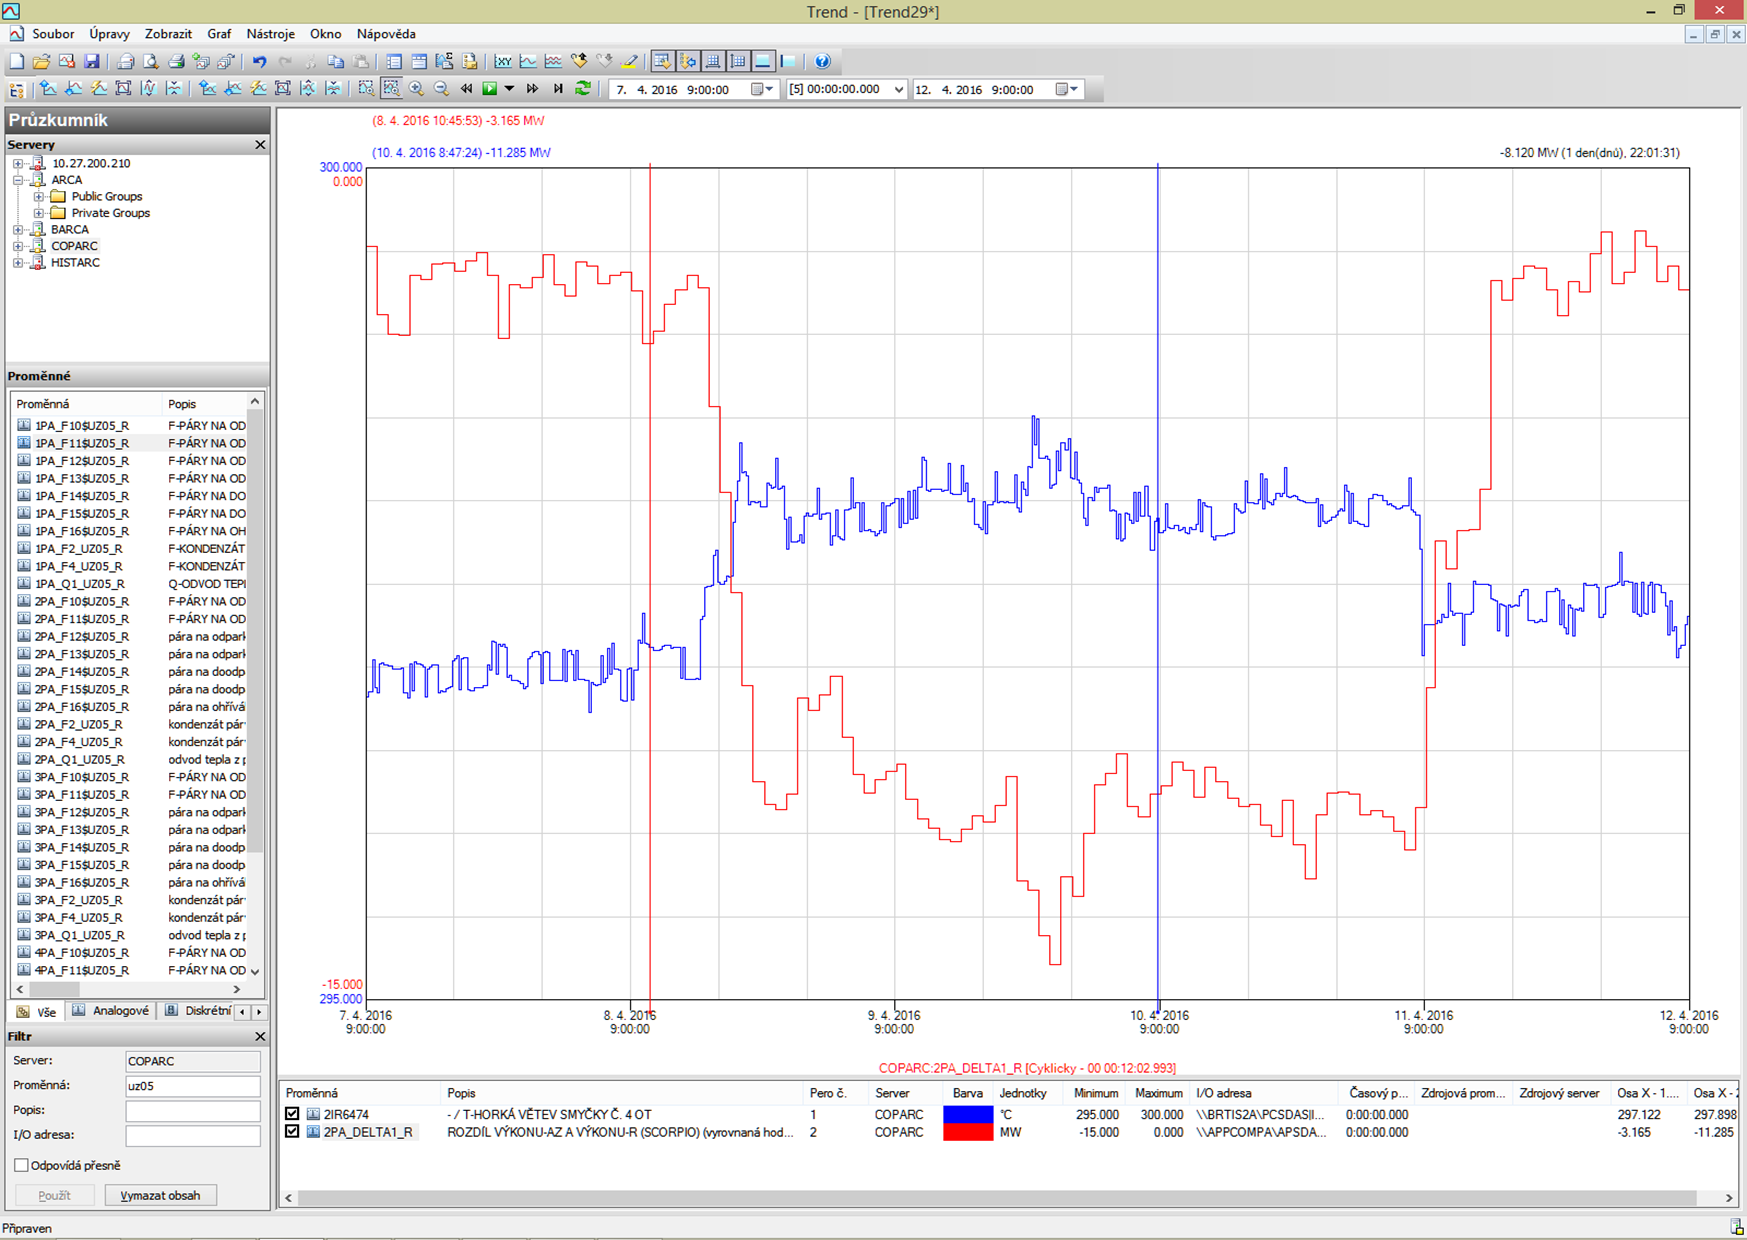Image resolution: width=1747 pixels, height=1240 pixels.
Task: Click the Print icon in toolbar
Action: [x=175, y=61]
